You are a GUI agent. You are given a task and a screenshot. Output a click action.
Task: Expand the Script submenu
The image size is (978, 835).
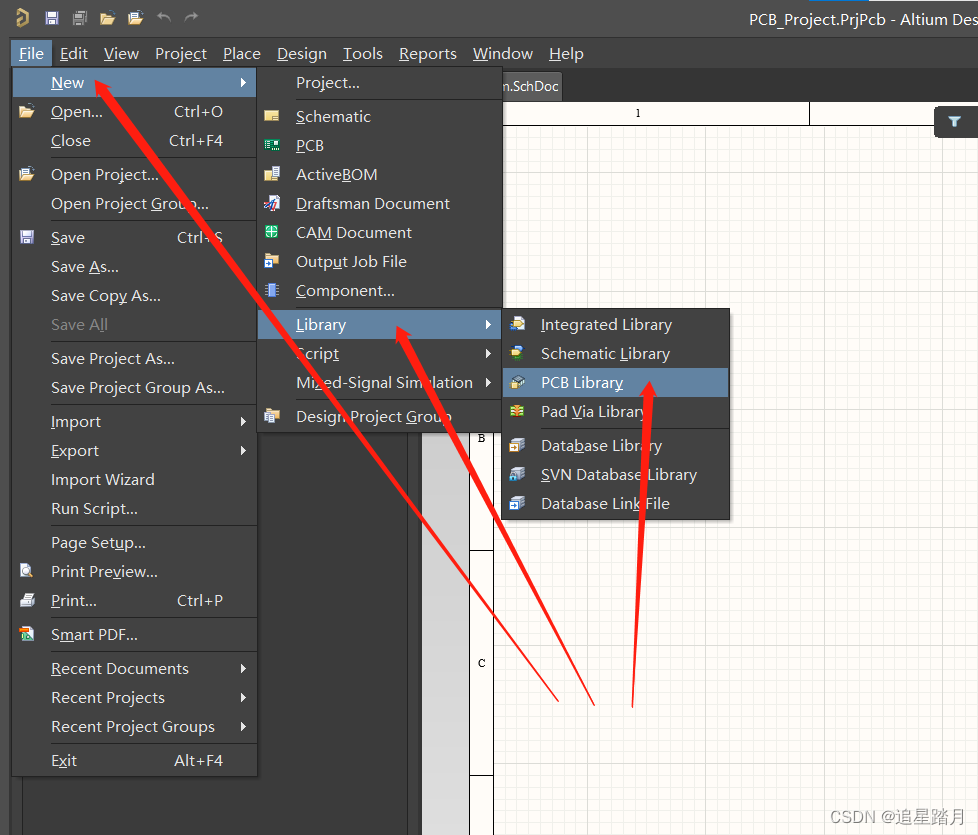[x=318, y=354]
